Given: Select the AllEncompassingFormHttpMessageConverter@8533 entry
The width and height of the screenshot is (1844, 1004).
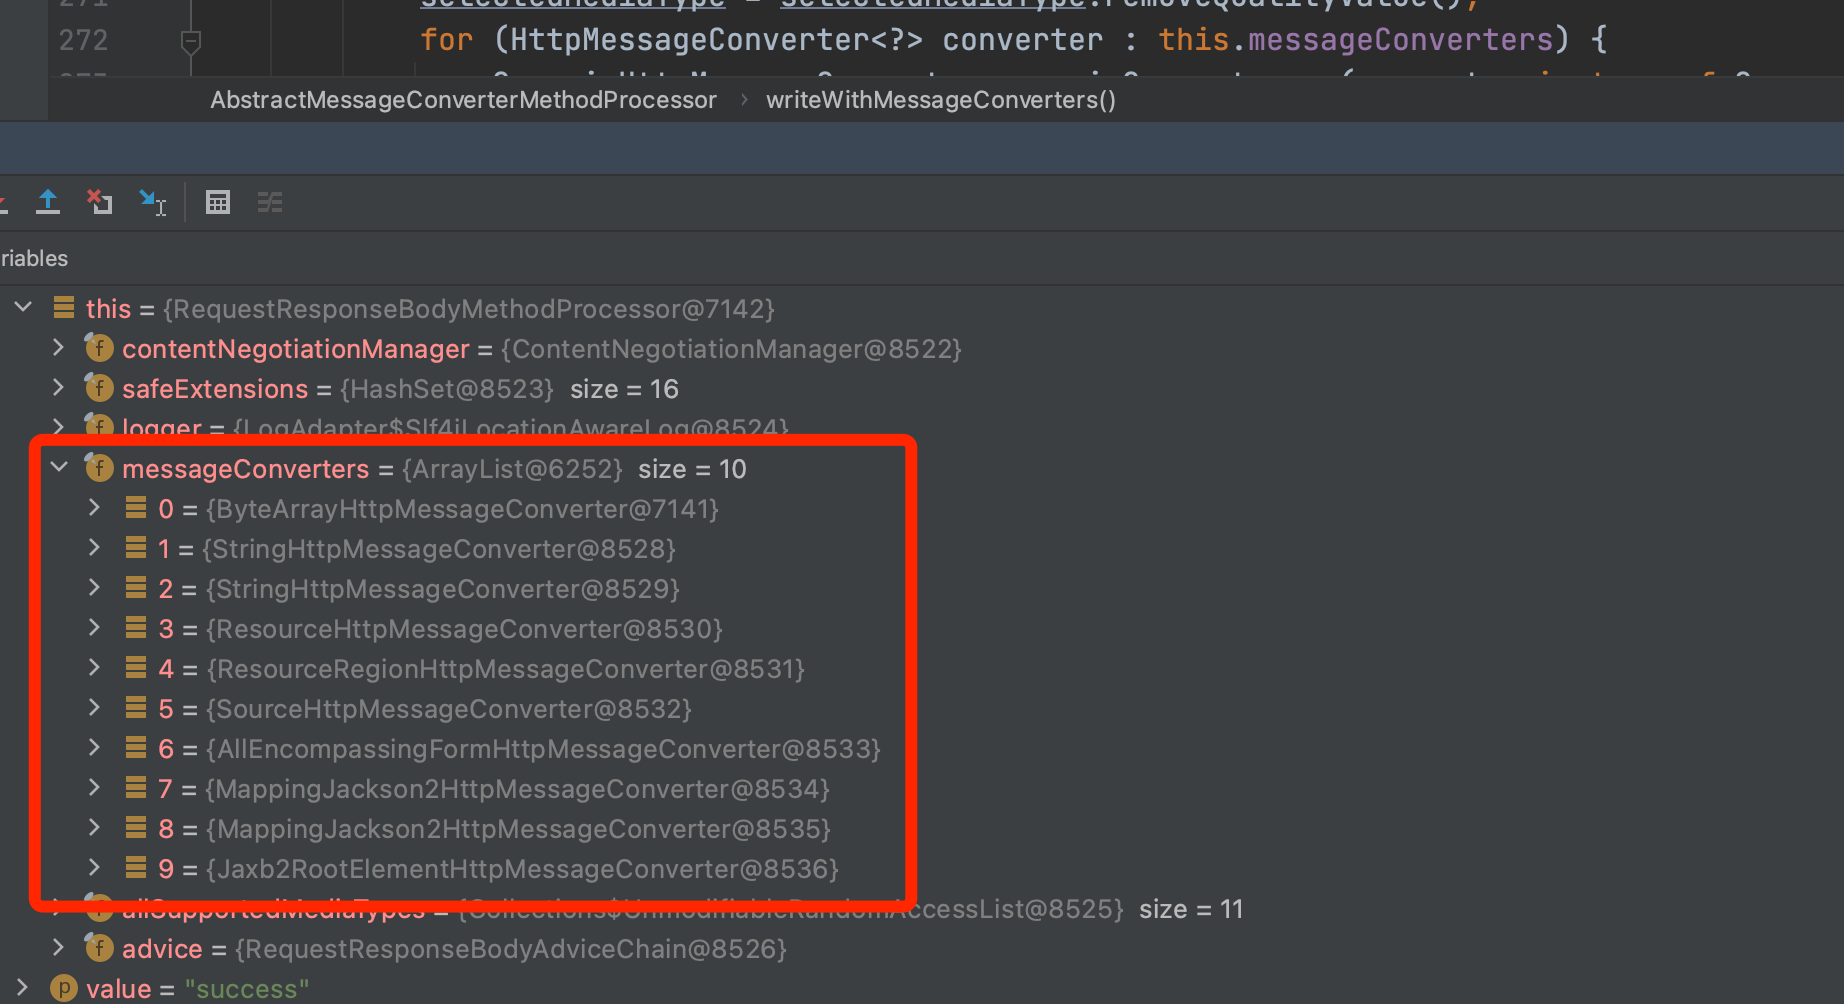Looking at the screenshot, I should pos(922,749).
